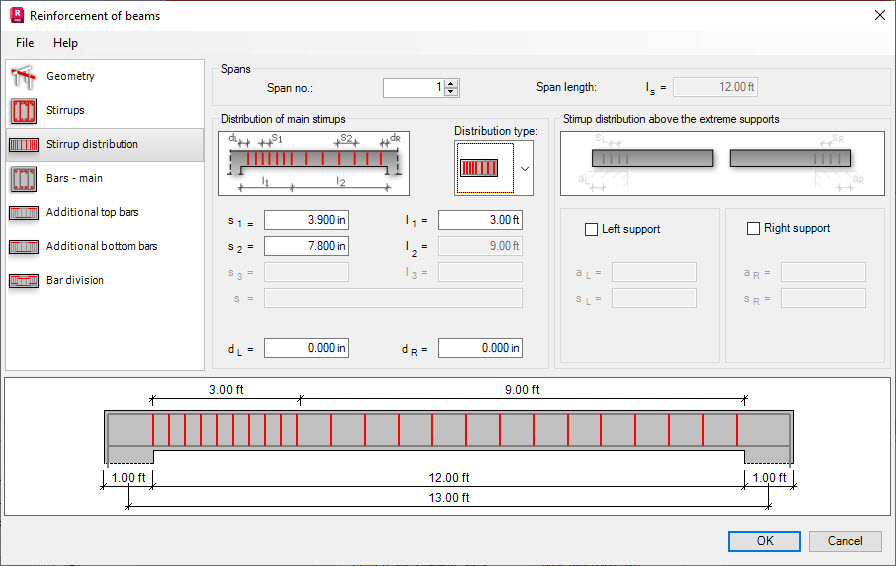Edit the s2 spacing field 7.800 in
The image size is (896, 566).
pyautogui.click(x=306, y=246)
